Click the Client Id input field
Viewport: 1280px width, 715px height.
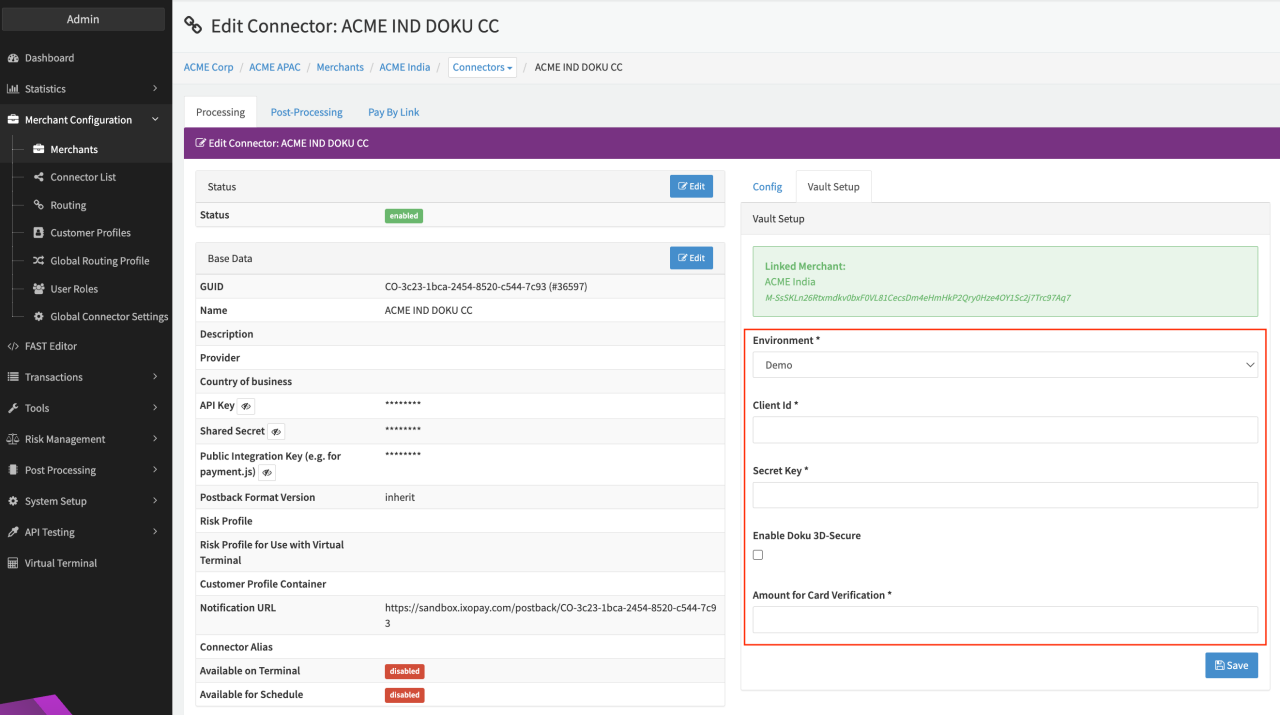pos(1004,430)
